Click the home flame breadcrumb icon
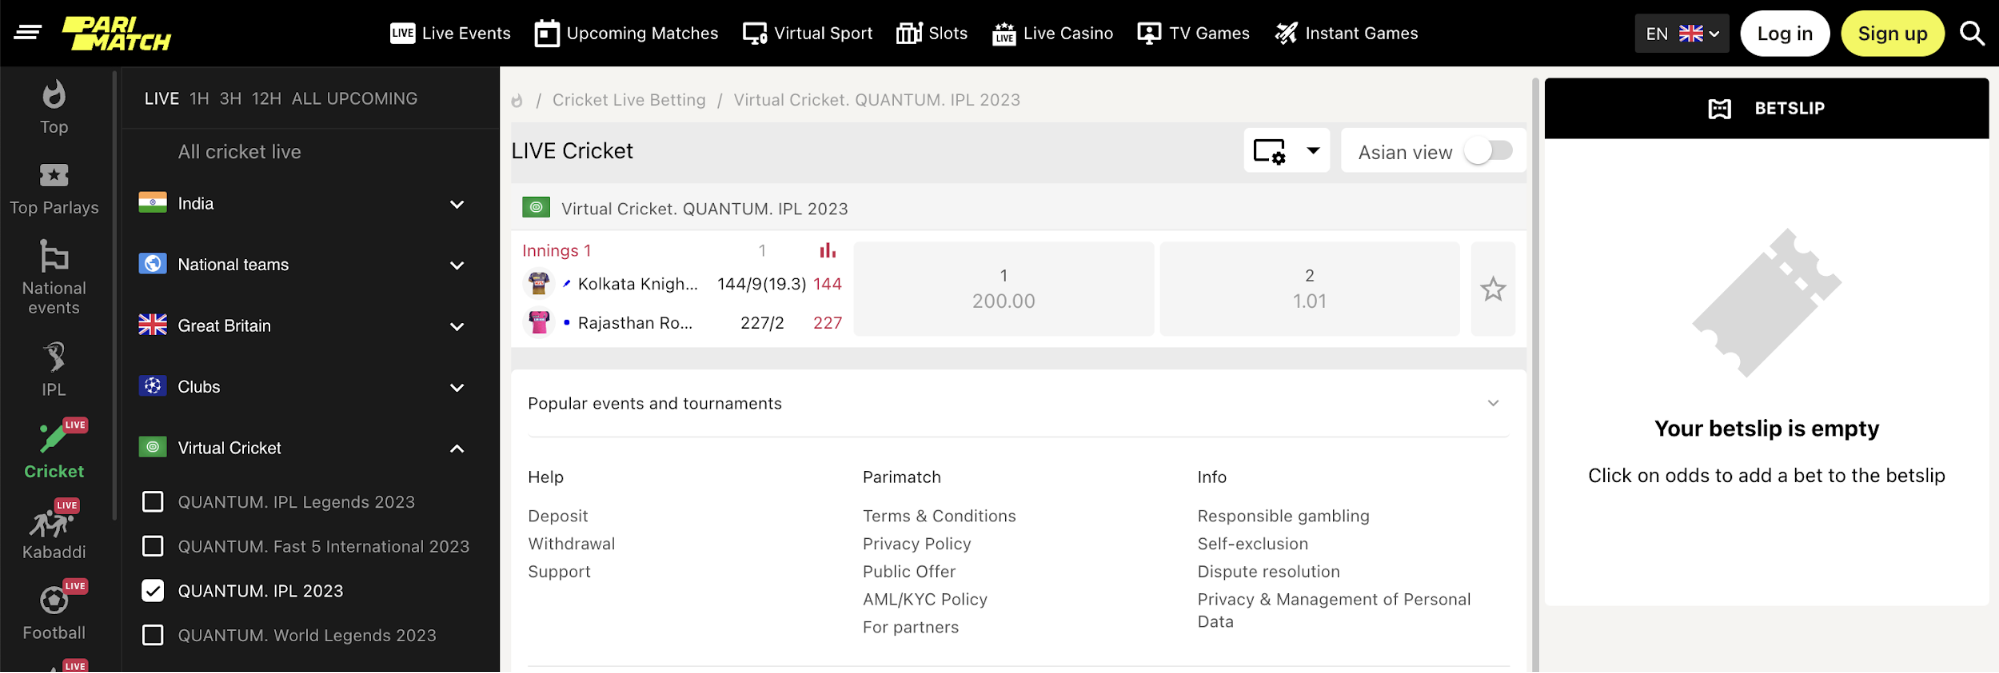 tap(517, 100)
